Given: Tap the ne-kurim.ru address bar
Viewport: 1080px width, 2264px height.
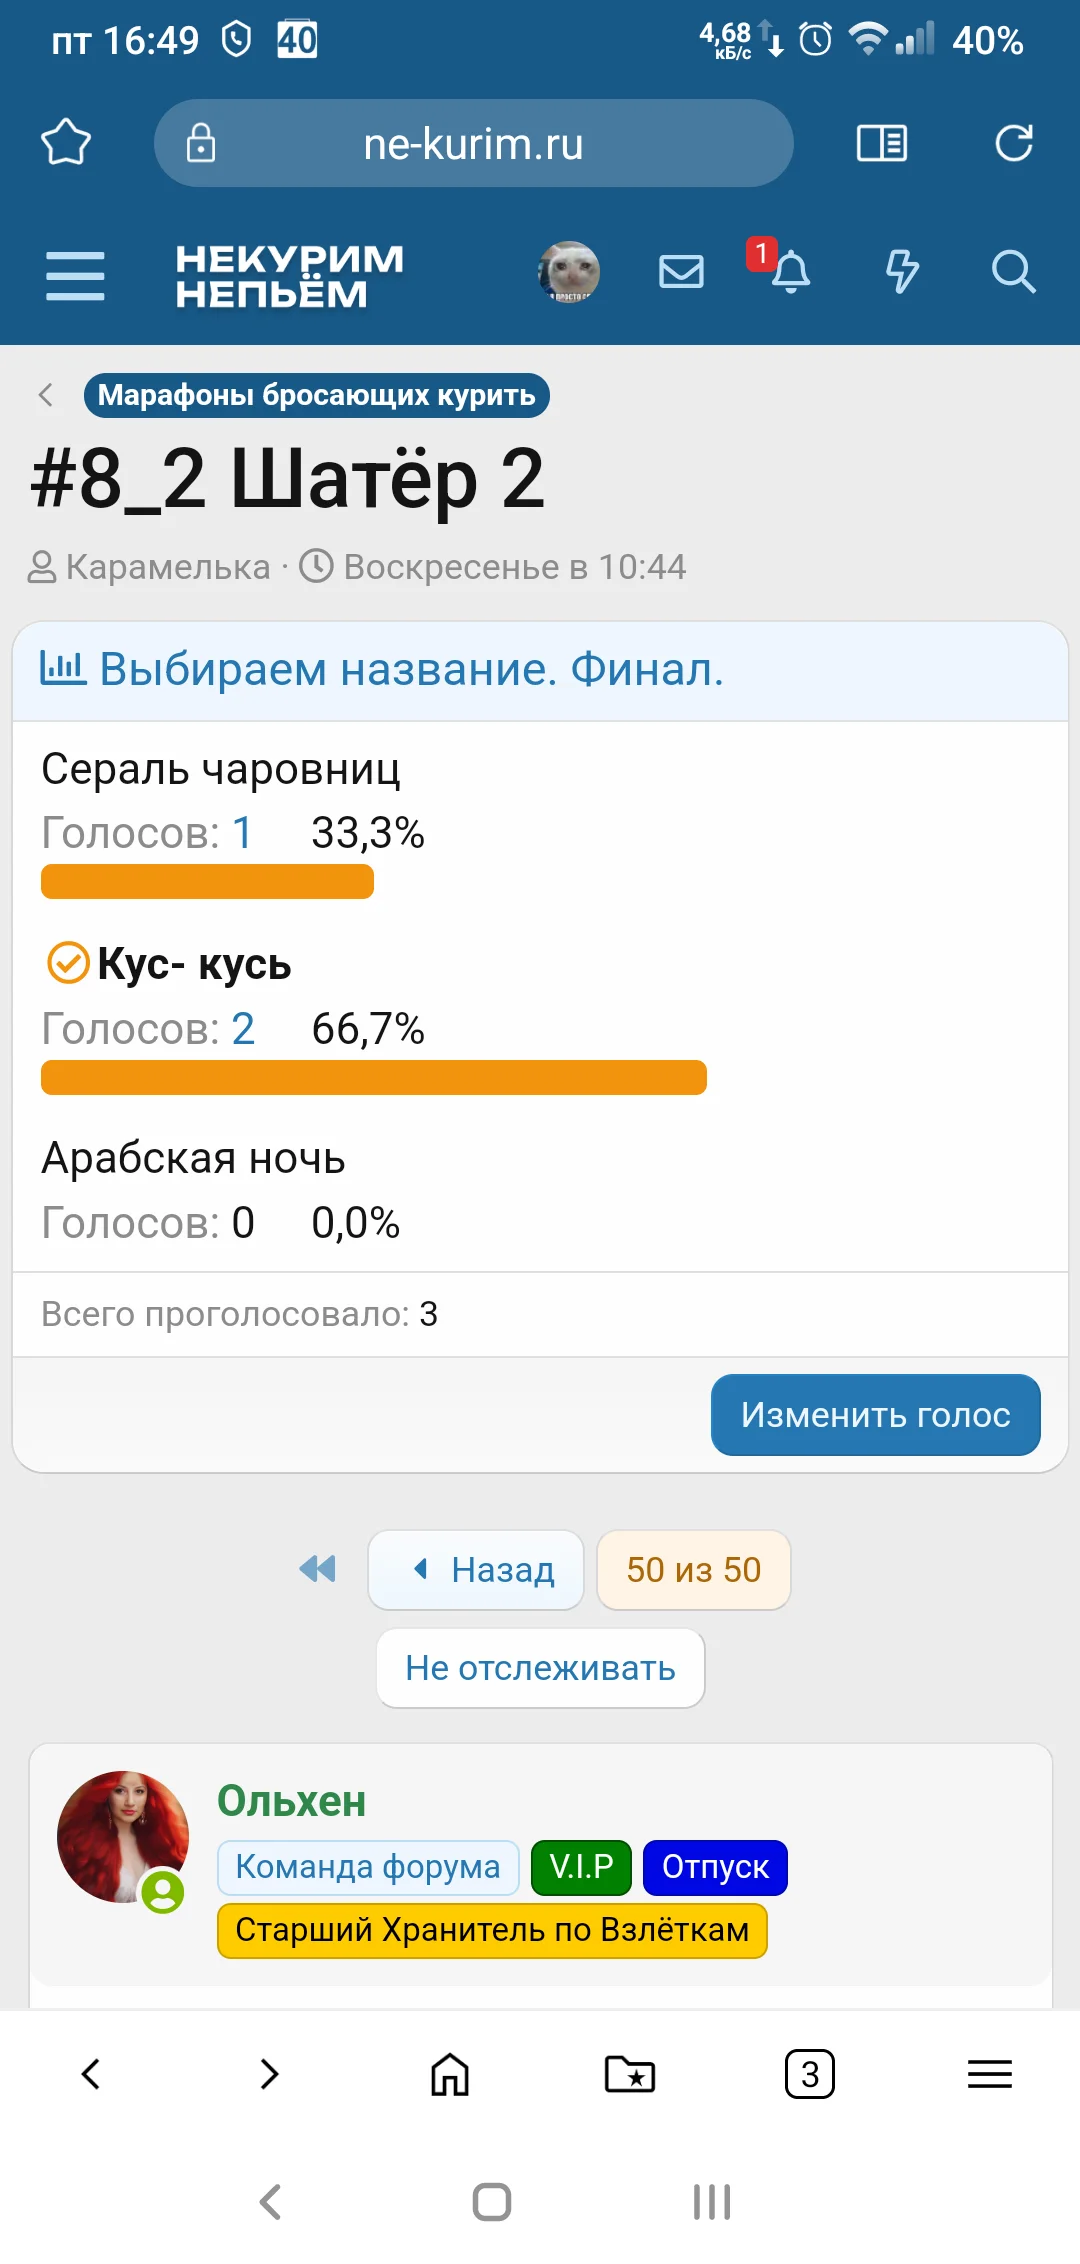Looking at the screenshot, I should pos(473,143).
